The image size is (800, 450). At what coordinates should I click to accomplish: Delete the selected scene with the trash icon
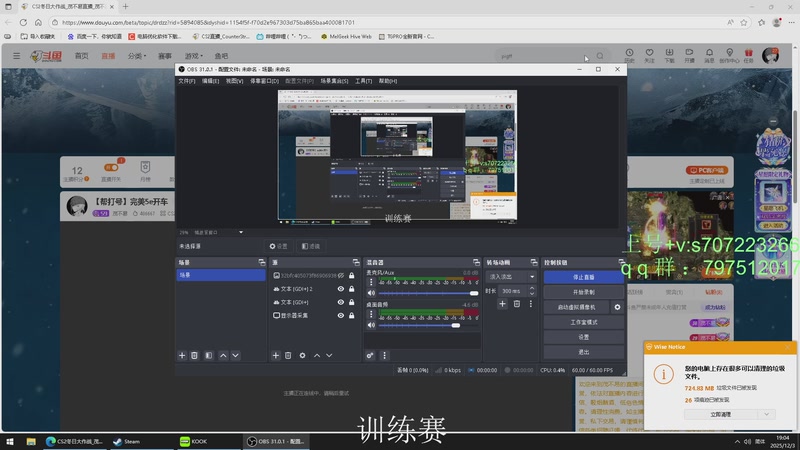tap(194, 356)
